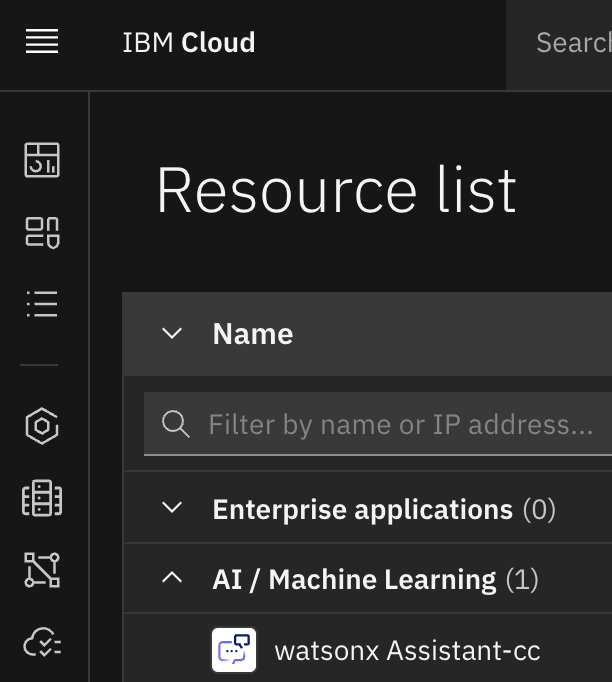The height and width of the screenshot is (682, 612).
Task: Open the network nodes sidebar icon
Action: click(x=42, y=570)
